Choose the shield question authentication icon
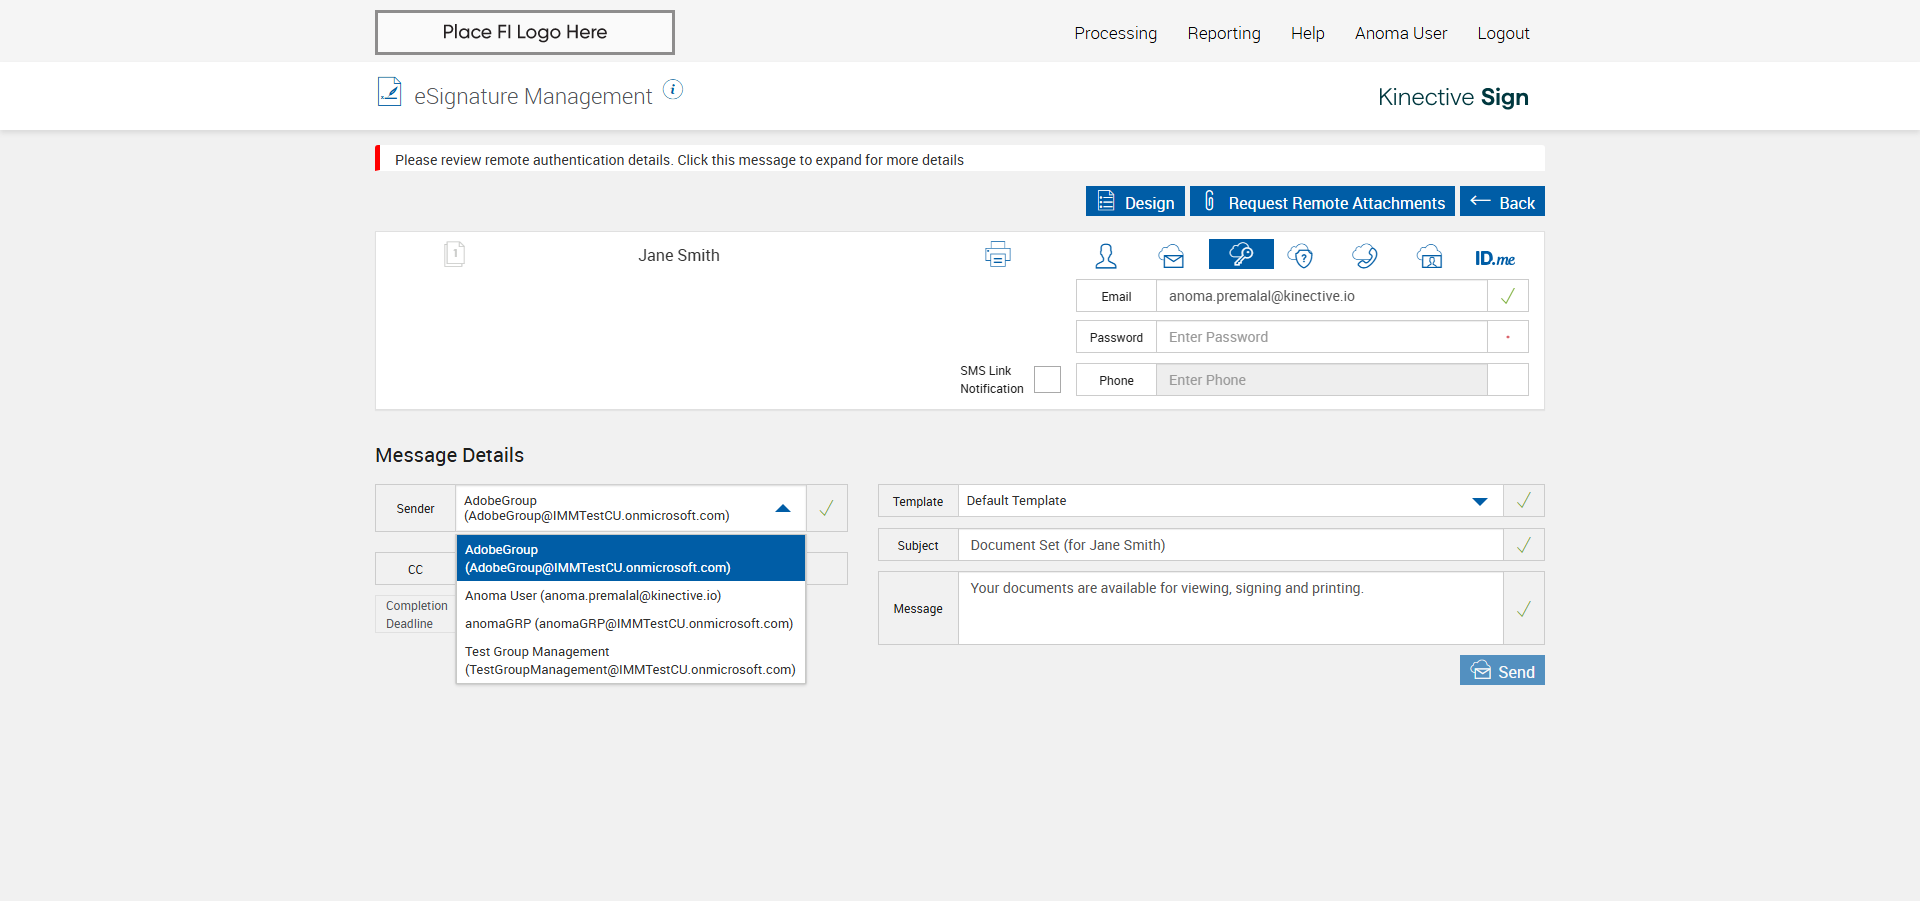Screen dimensions: 1920x901 click(1300, 256)
